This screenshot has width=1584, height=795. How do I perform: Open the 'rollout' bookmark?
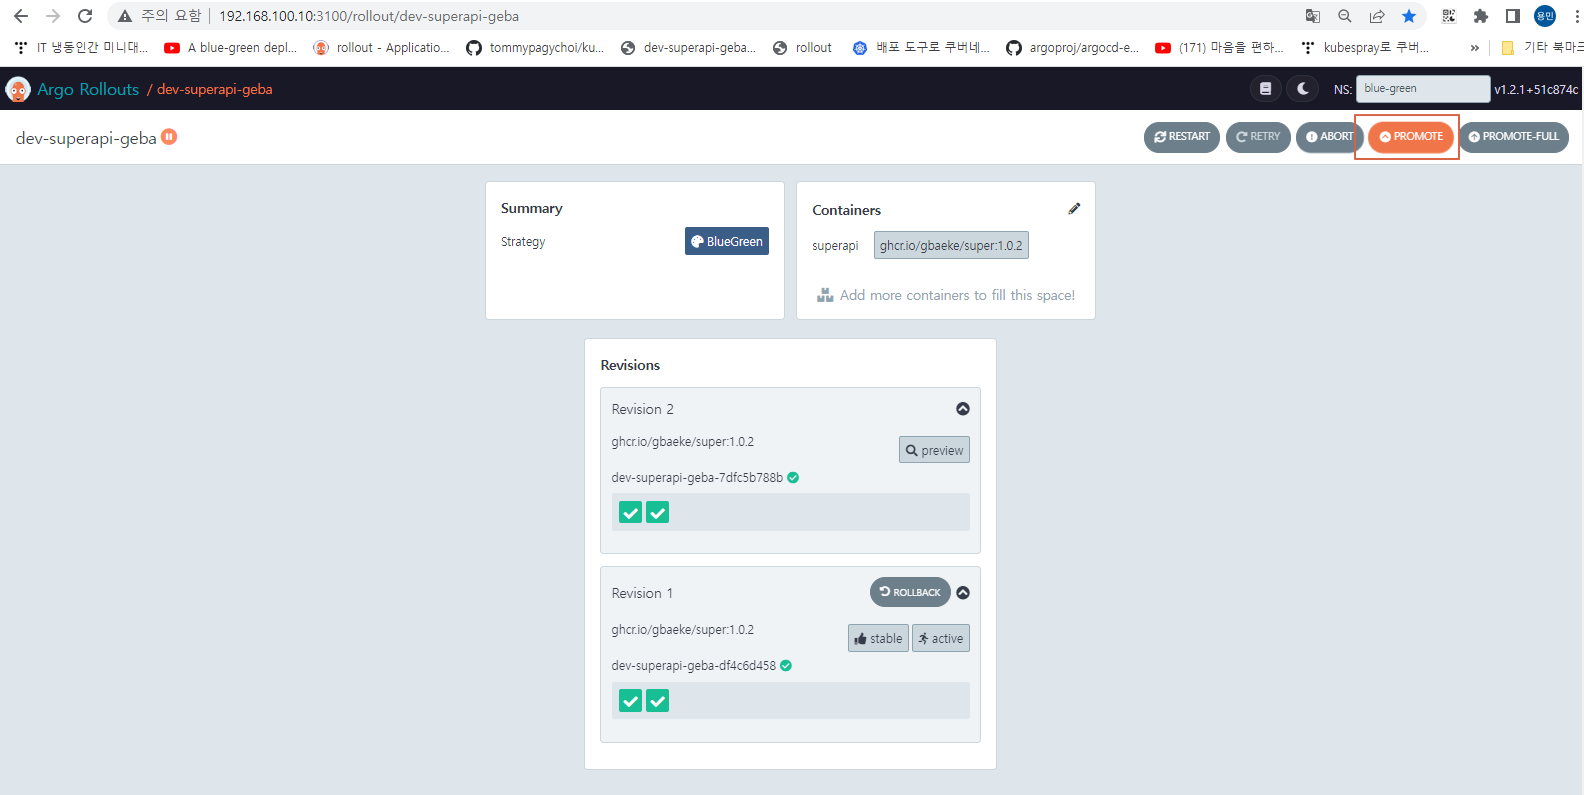802,47
